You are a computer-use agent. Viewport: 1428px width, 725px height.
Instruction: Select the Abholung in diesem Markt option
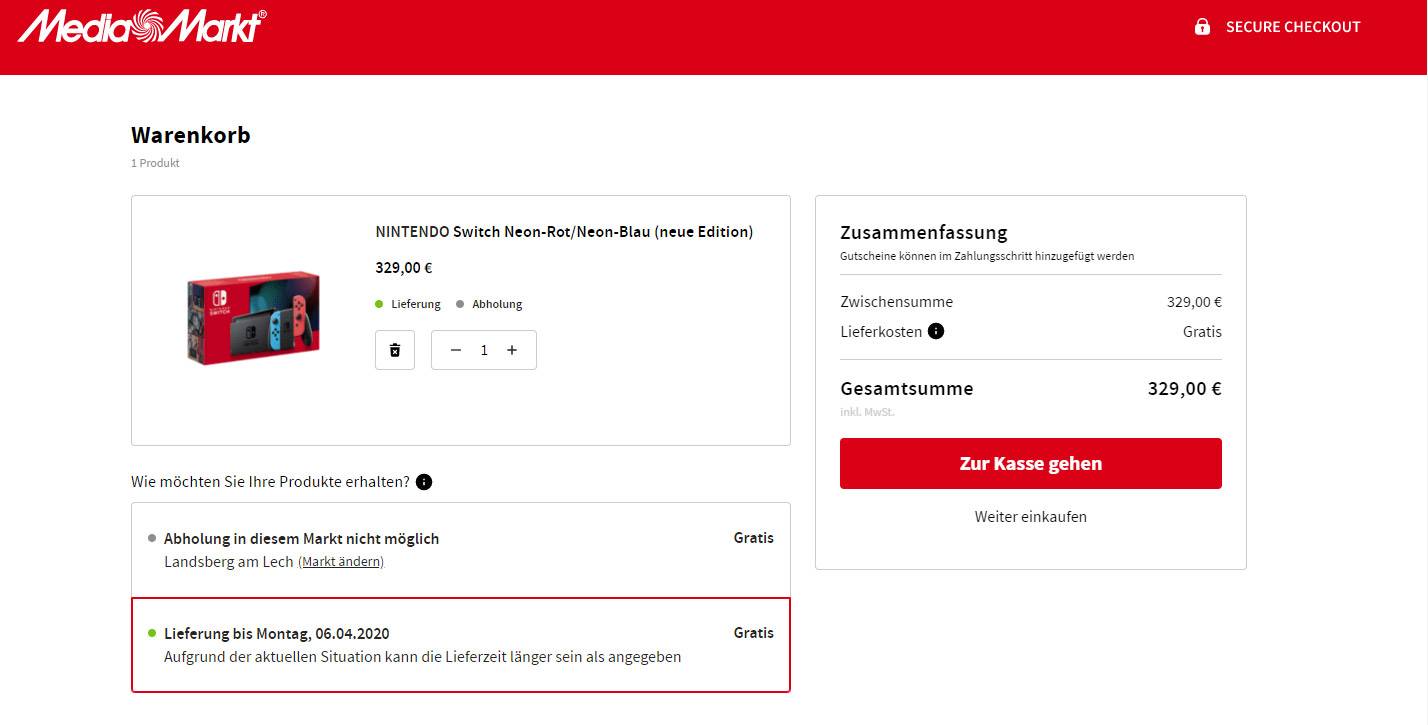[x=461, y=550]
